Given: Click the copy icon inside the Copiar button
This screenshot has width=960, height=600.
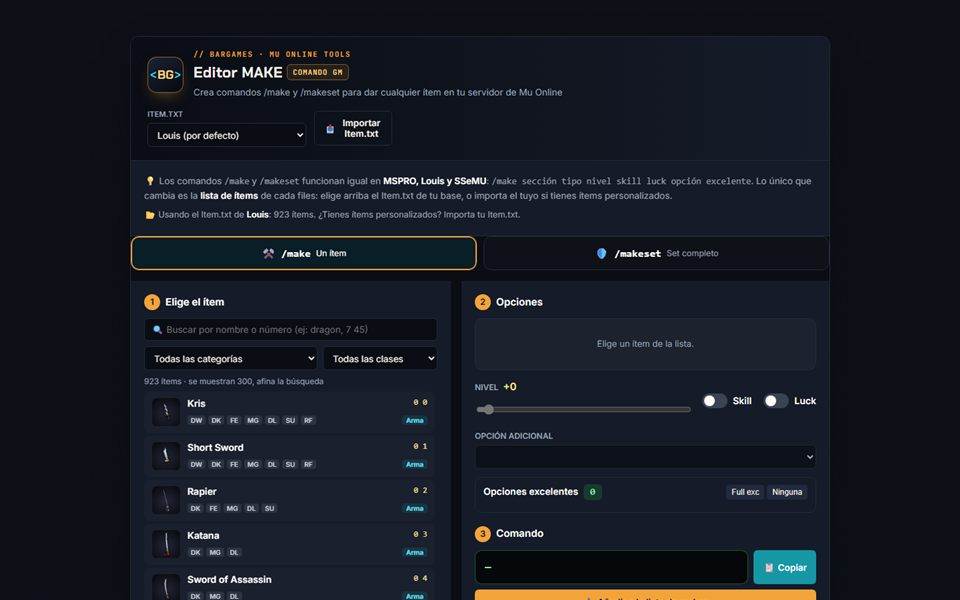Looking at the screenshot, I should [x=769, y=568].
